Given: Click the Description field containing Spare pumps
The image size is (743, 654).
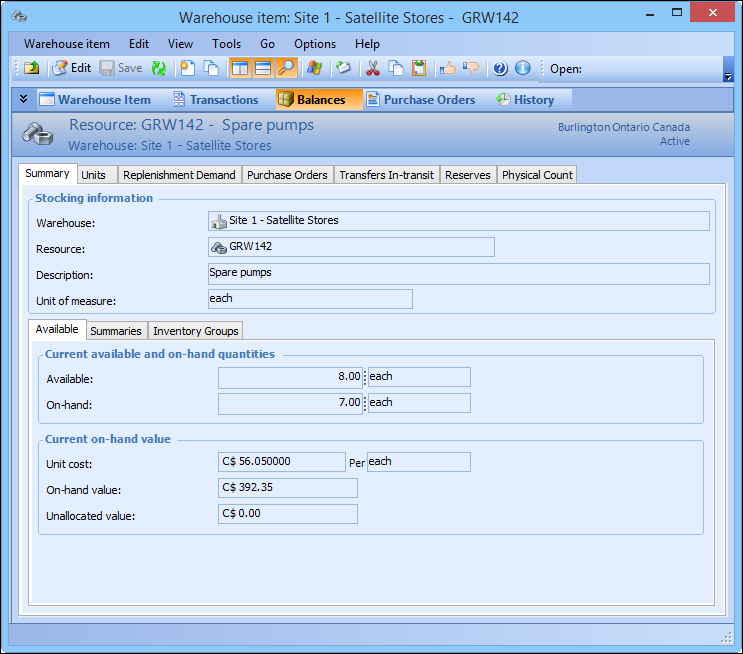Looking at the screenshot, I should (458, 274).
